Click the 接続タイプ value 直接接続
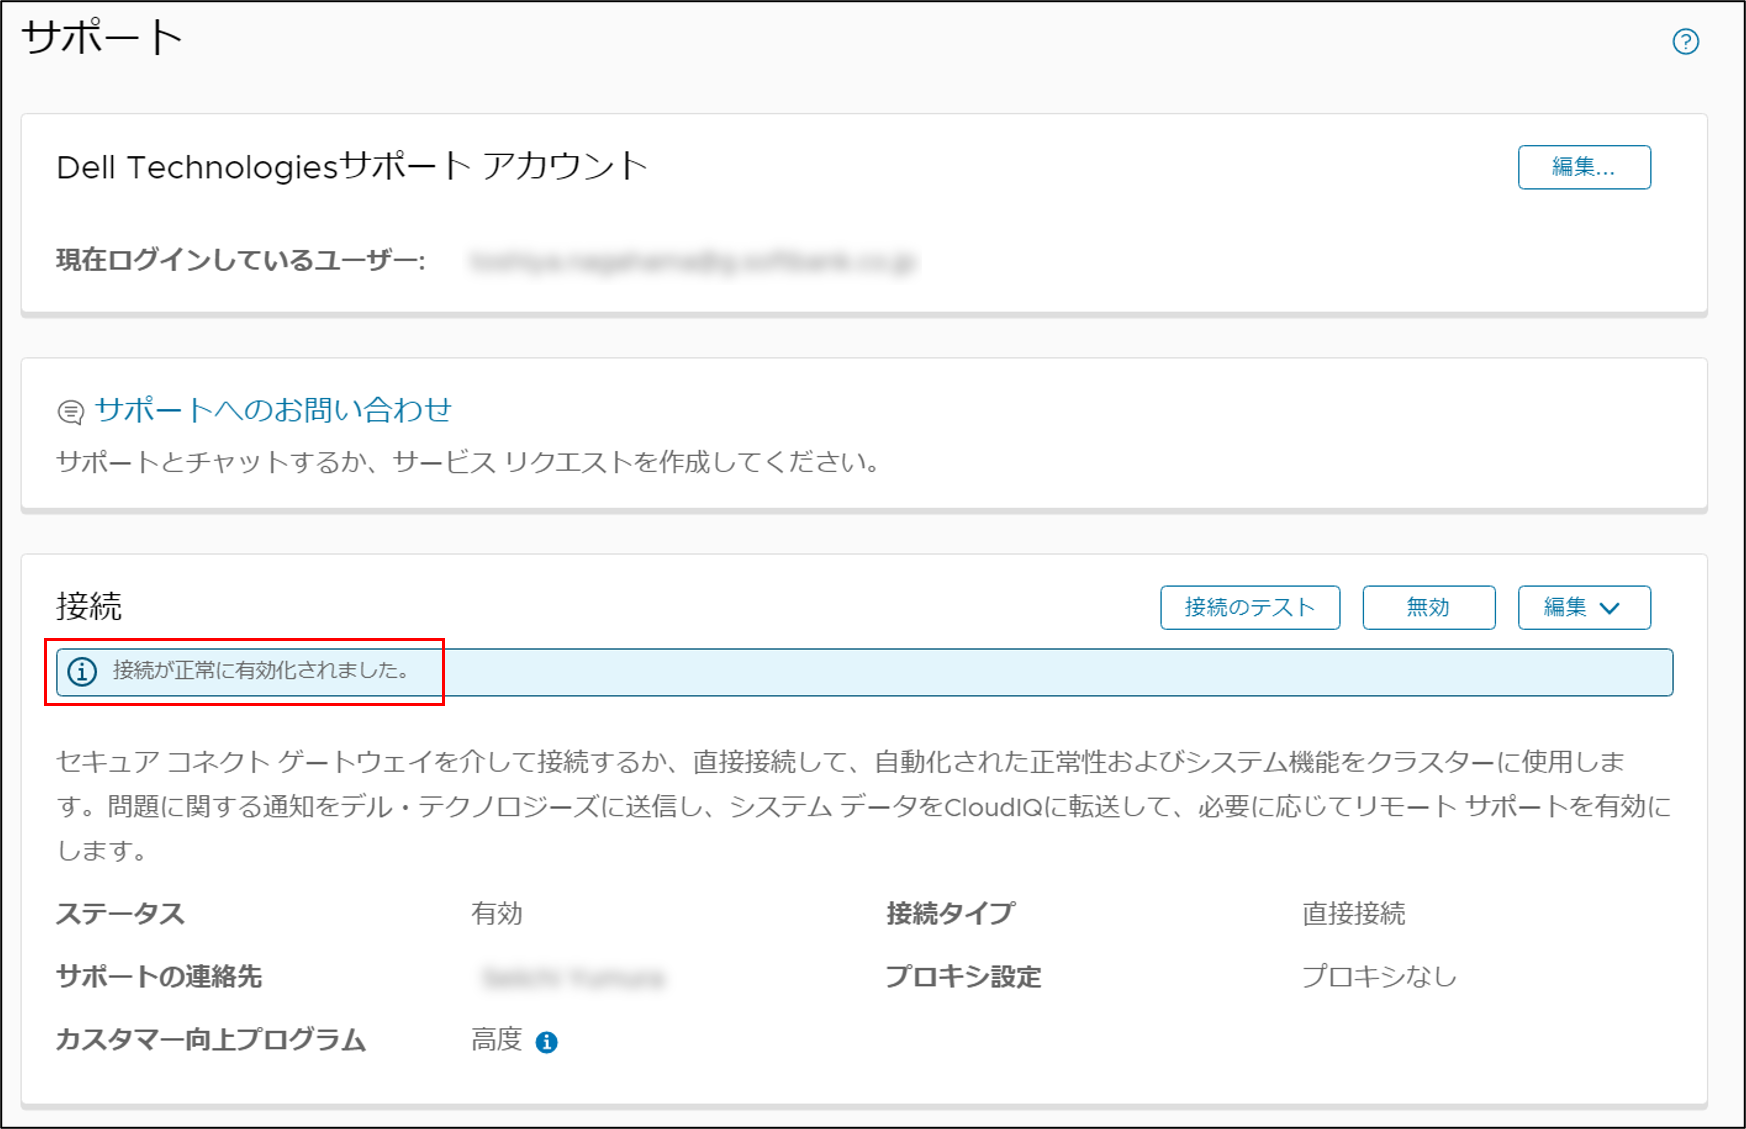The width and height of the screenshot is (1746, 1129). 1354,913
